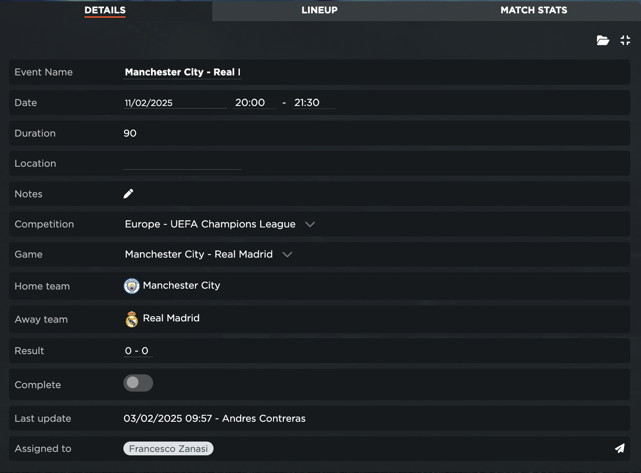Click the start time 20:00 field
Image resolution: width=641 pixels, height=473 pixels.
[x=255, y=103]
